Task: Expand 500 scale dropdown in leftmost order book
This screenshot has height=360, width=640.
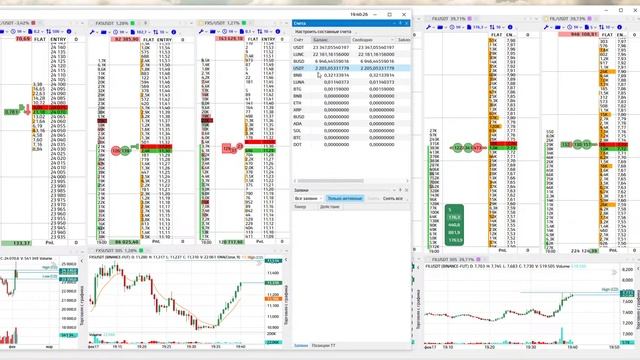Action: 62,31
